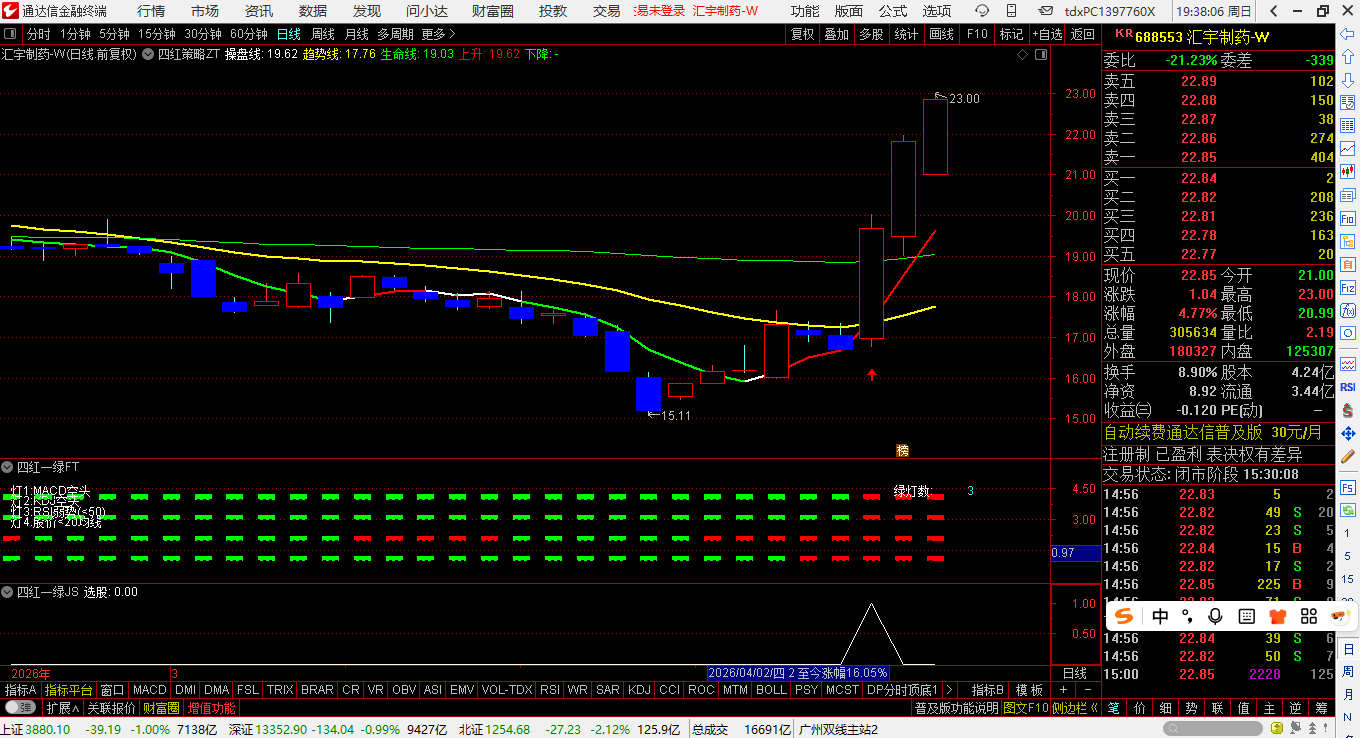Click 返回 return button
Screen dimensions: 1360x738
click(1083, 34)
